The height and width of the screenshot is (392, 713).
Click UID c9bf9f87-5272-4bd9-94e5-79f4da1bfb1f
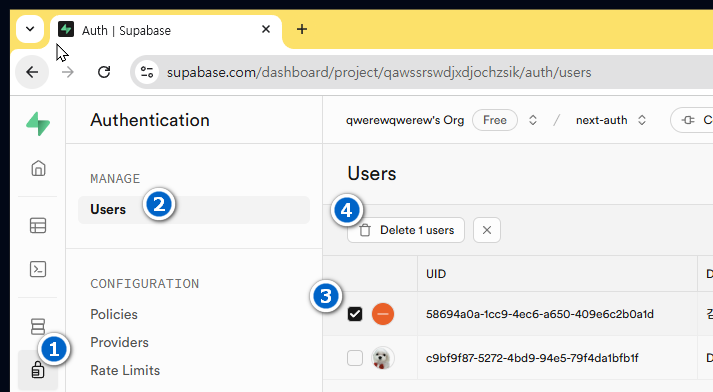[x=532, y=358]
